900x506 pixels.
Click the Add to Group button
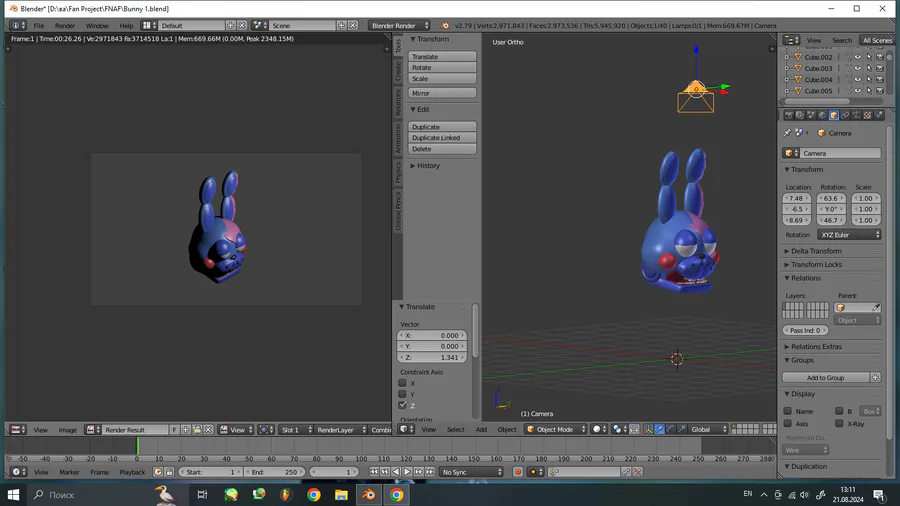click(825, 377)
